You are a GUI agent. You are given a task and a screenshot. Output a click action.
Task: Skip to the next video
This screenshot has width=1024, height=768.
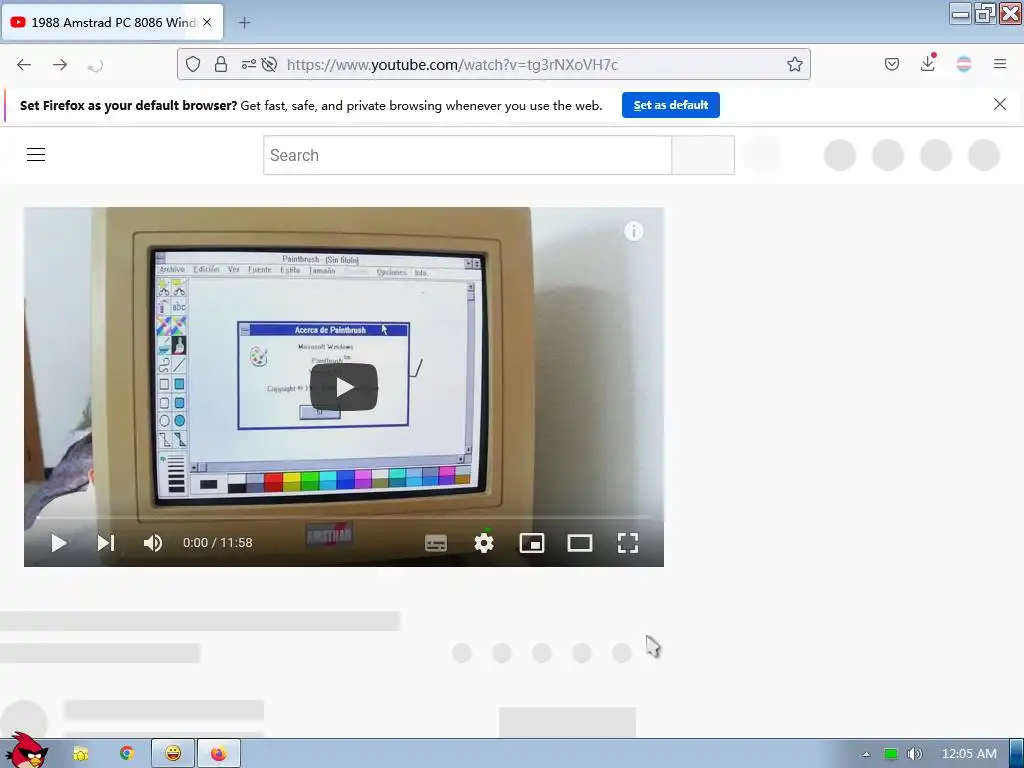click(x=106, y=543)
